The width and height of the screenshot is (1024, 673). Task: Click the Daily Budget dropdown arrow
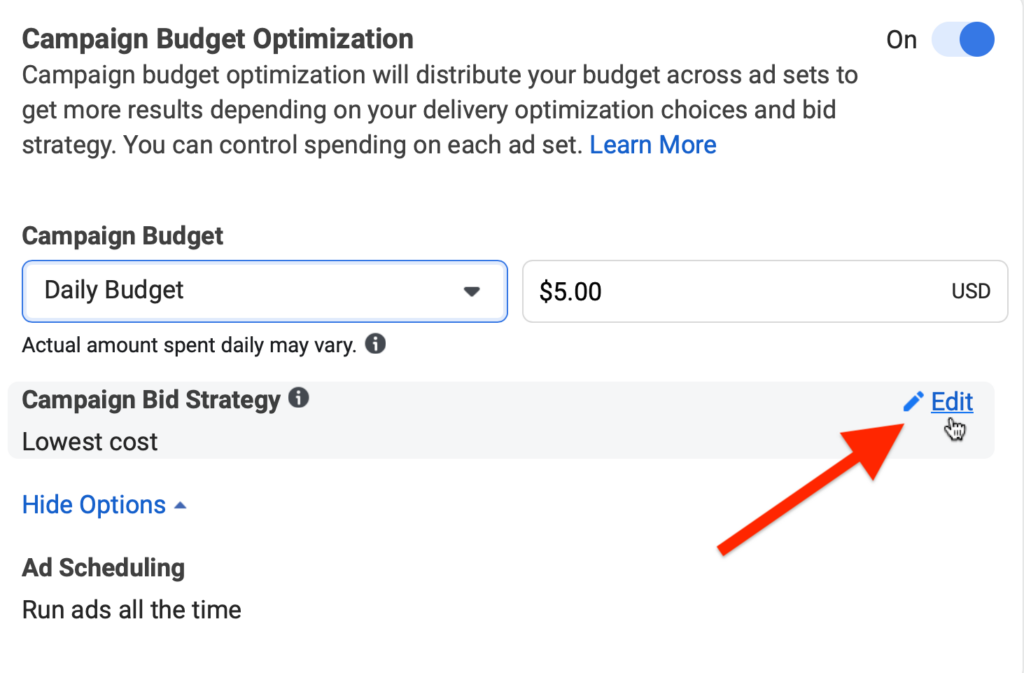472,292
